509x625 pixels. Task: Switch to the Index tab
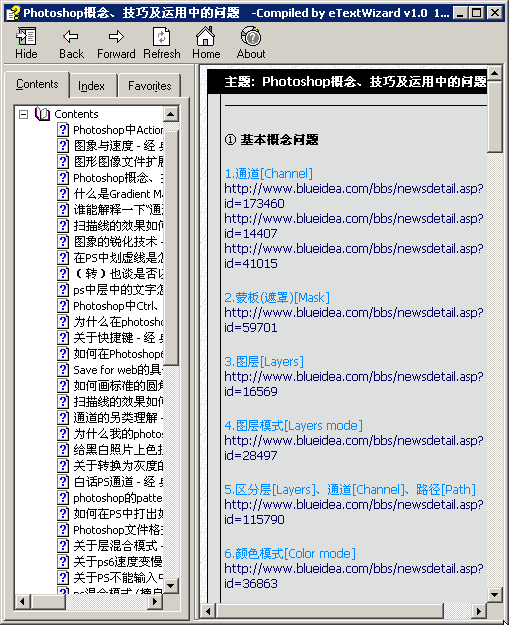91,86
